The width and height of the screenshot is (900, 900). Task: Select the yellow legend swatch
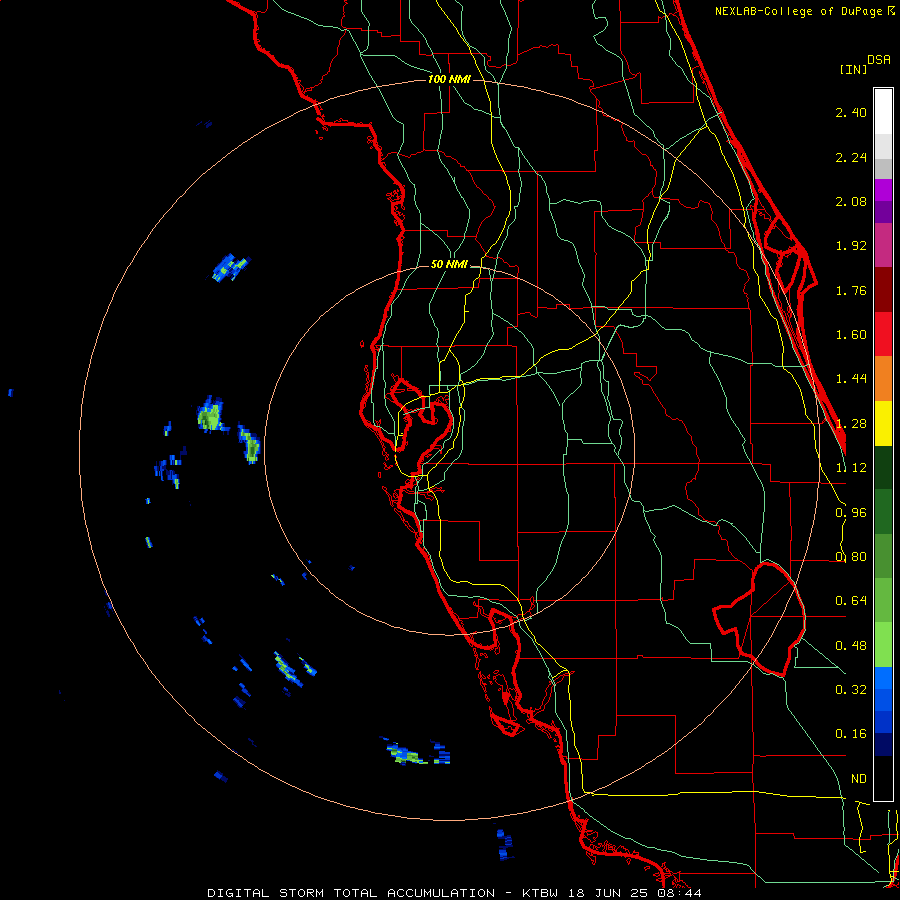tap(883, 423)
